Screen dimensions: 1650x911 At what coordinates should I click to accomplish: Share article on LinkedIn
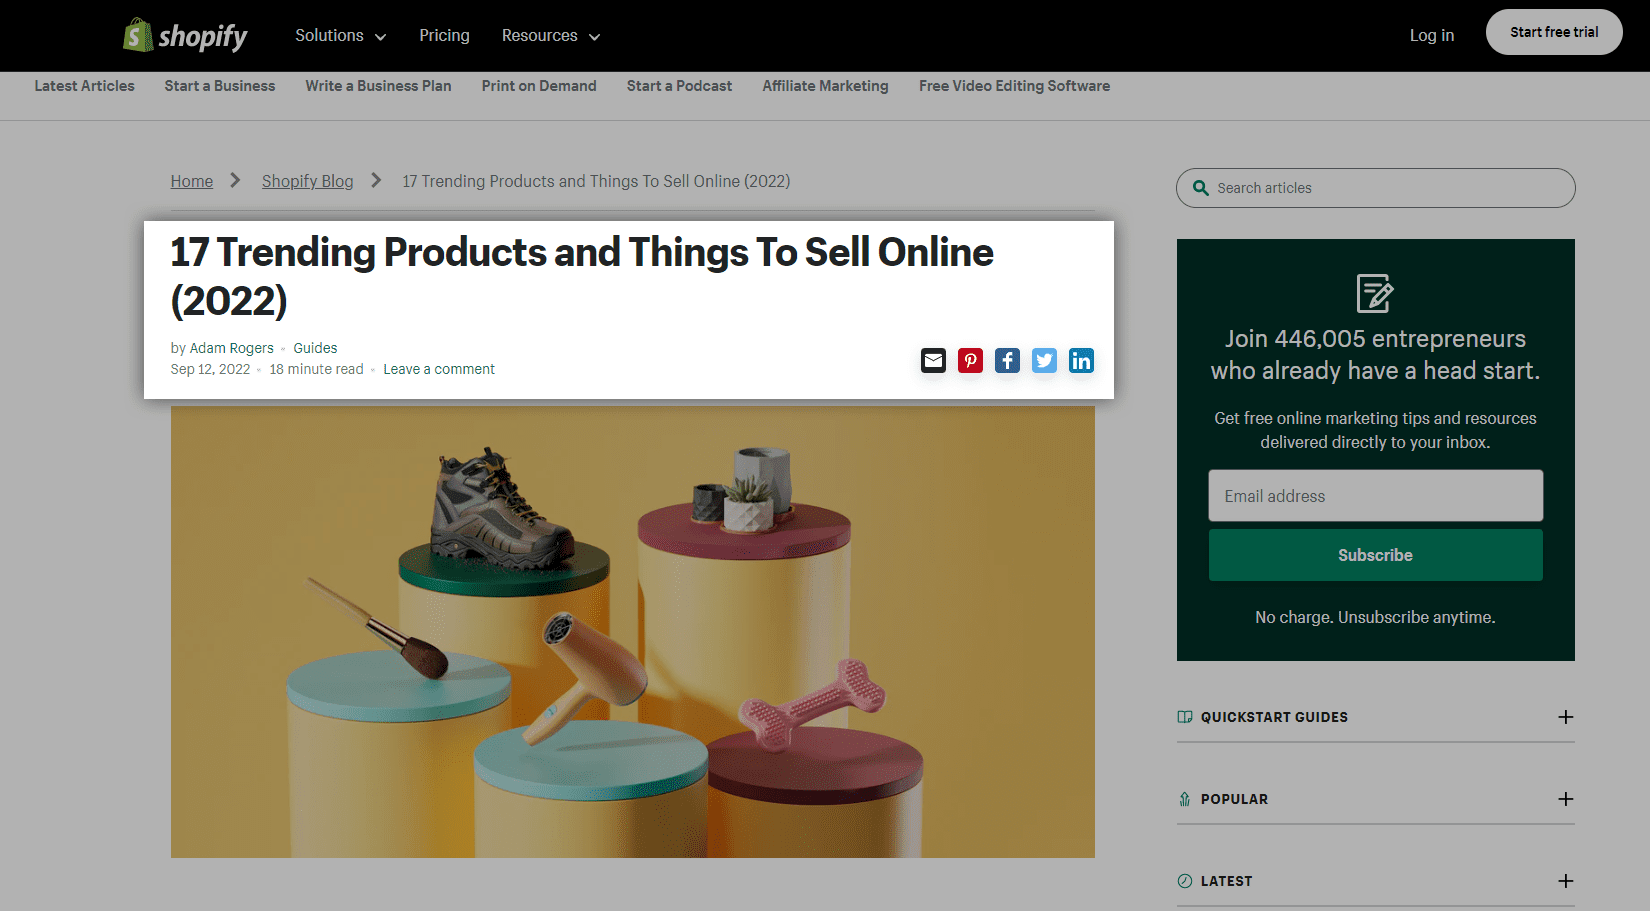point(1081,360)
